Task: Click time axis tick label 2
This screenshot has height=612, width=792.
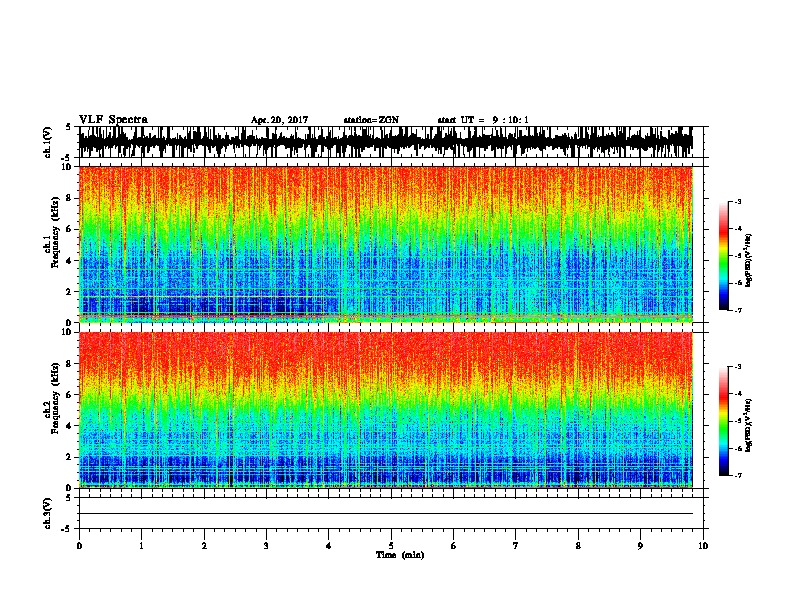Action: pyautogui.click(x=204, y=546)
